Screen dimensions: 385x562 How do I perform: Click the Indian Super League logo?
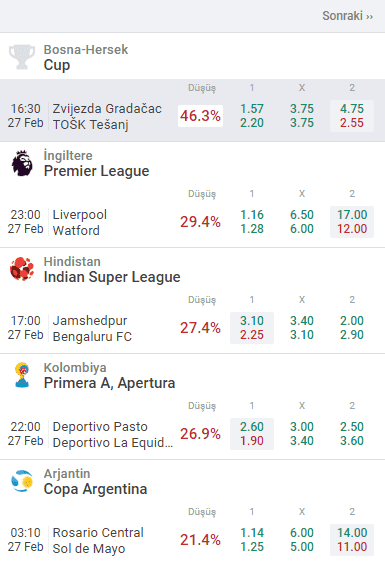pos(22,269)
